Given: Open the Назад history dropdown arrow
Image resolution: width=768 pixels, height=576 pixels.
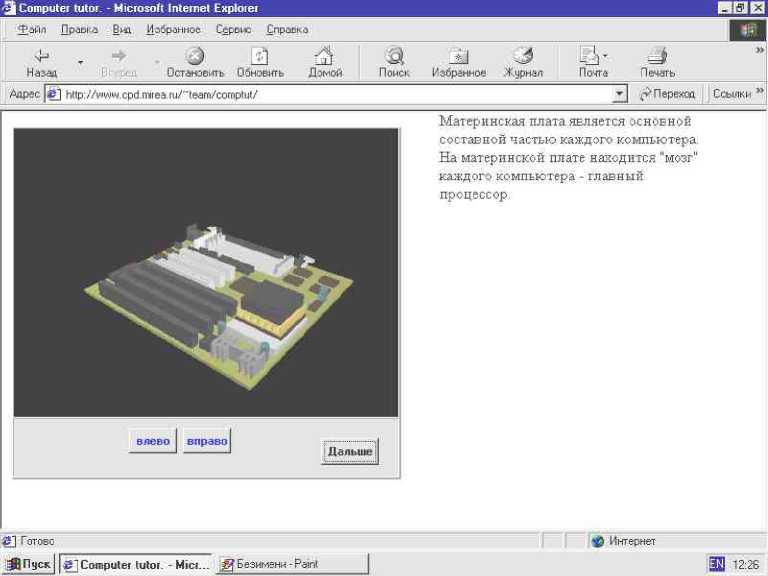Looking at the screenshot, I should click(x=80, y=63).
